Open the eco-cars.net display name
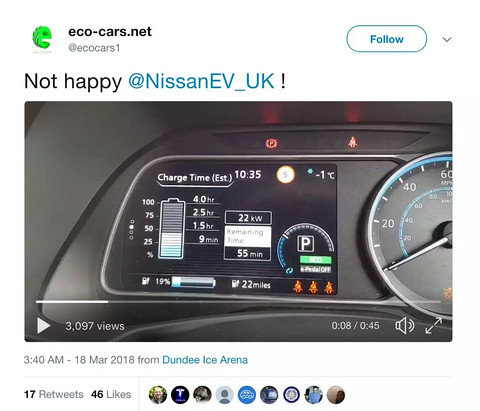Image resolution: width=480 pixels, height=411 pixels. (110, 32)
